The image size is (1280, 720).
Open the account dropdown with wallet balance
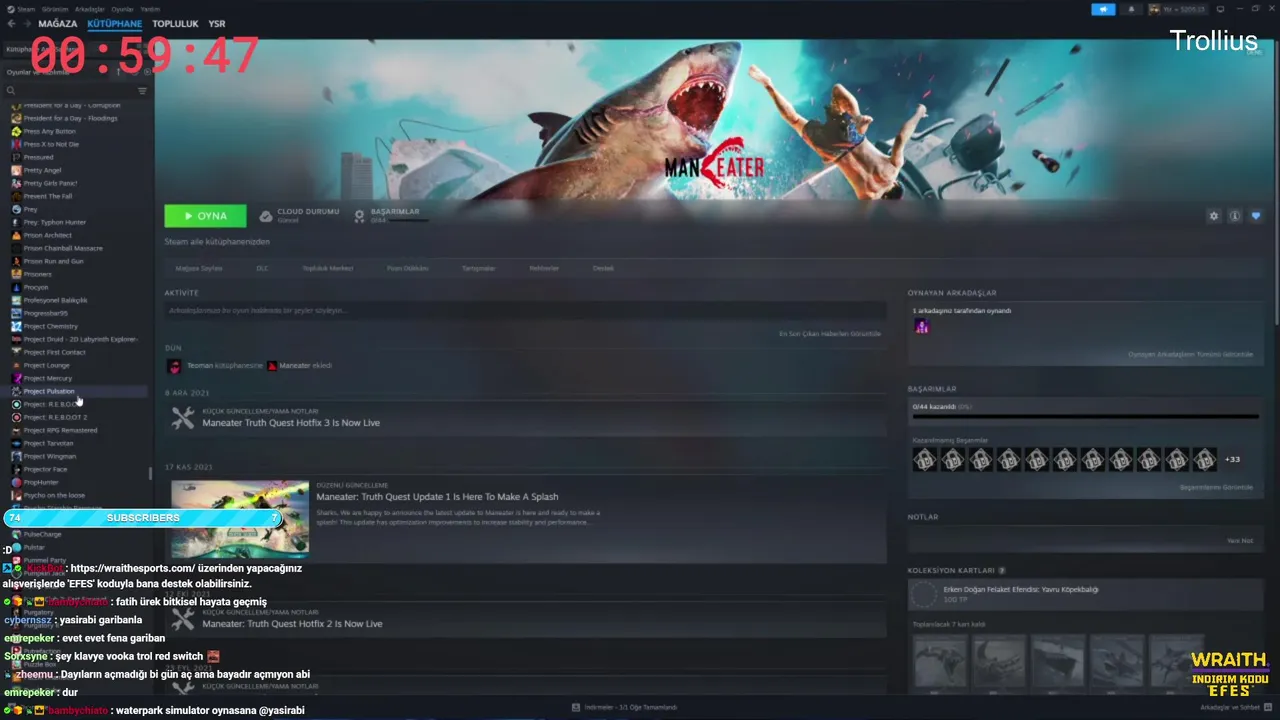[1177, 9]
